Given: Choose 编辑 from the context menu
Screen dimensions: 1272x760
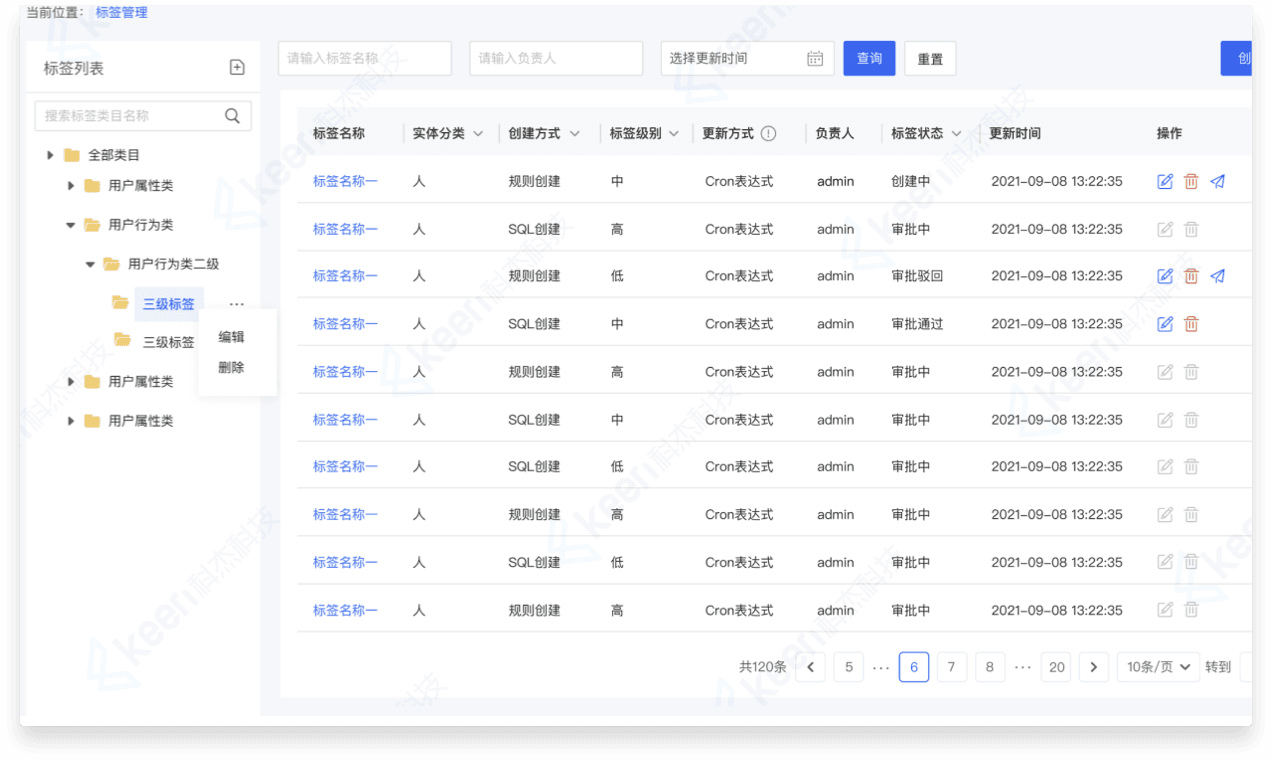Looking at the screenshot, I should pos(231,337).
